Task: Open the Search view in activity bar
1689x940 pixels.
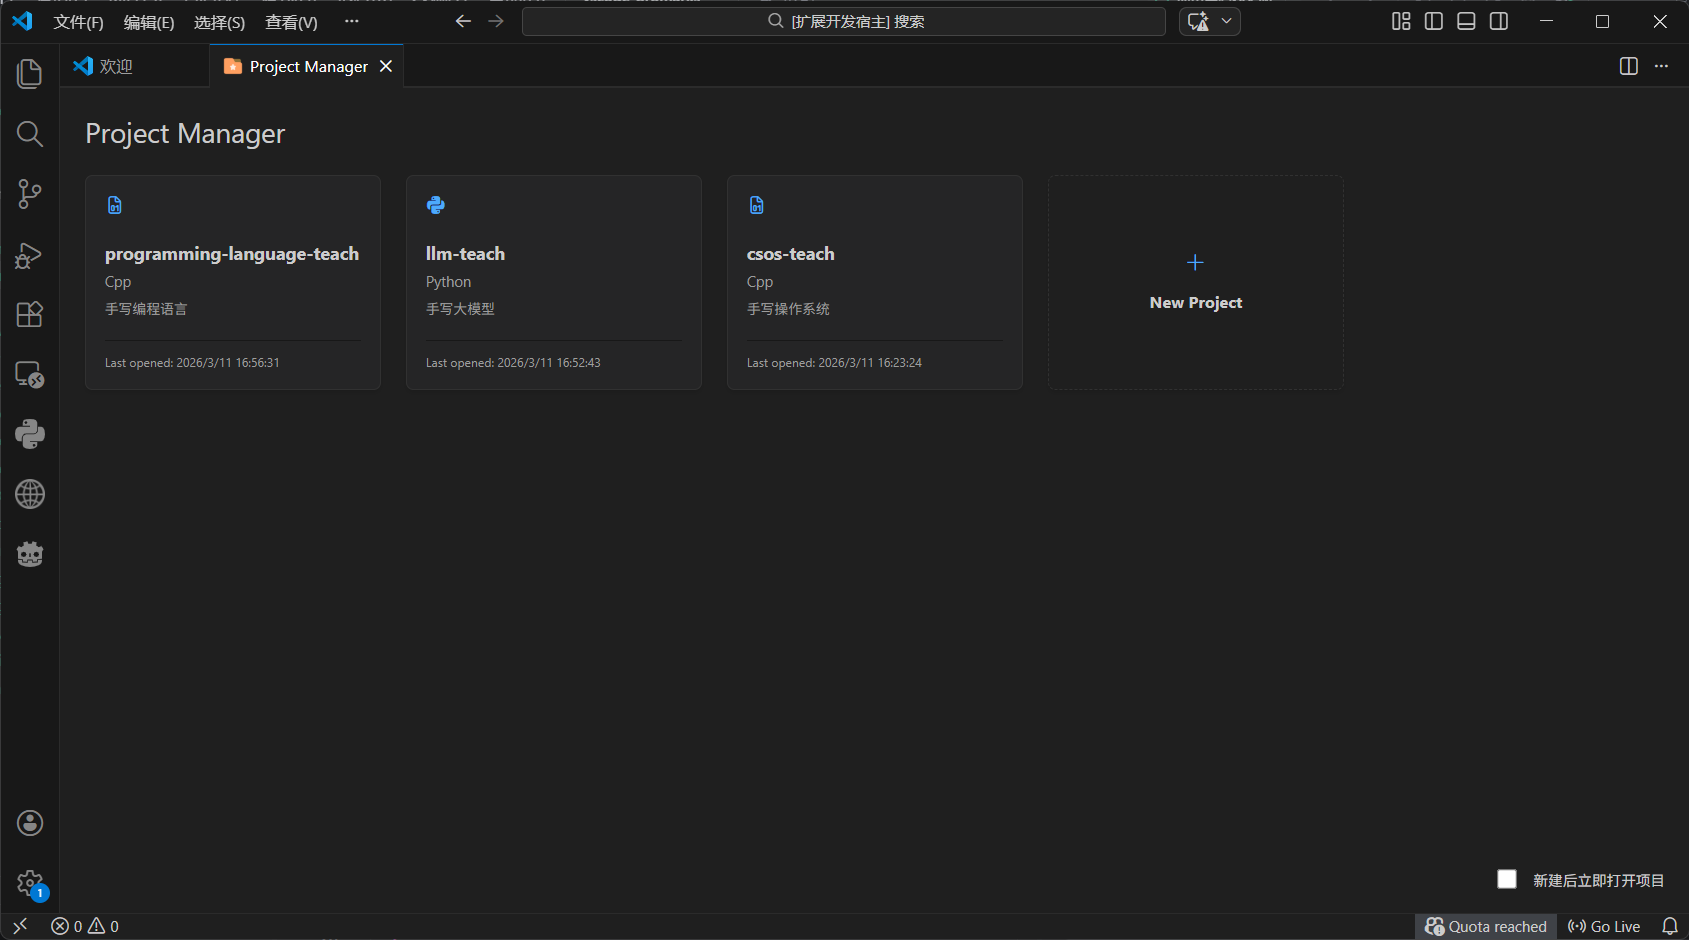Action: (30, 134)
